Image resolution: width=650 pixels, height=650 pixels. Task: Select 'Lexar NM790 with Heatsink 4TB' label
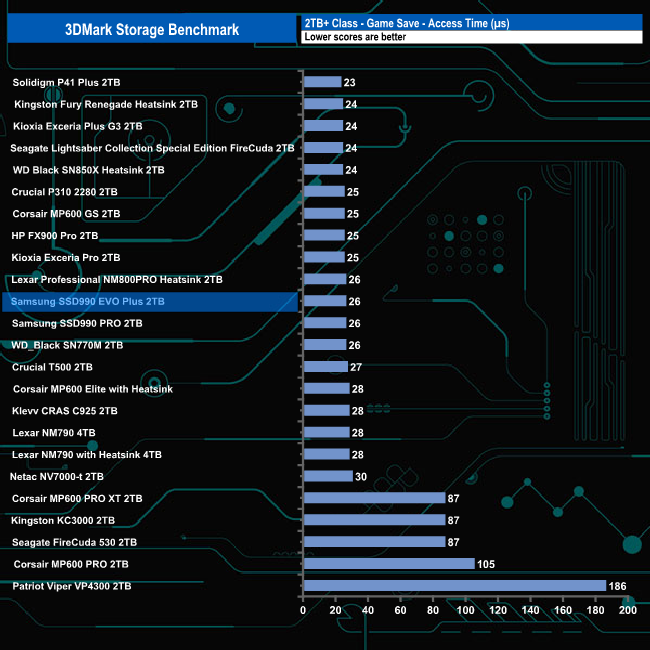pyautogui.click(x=87, y=455)
